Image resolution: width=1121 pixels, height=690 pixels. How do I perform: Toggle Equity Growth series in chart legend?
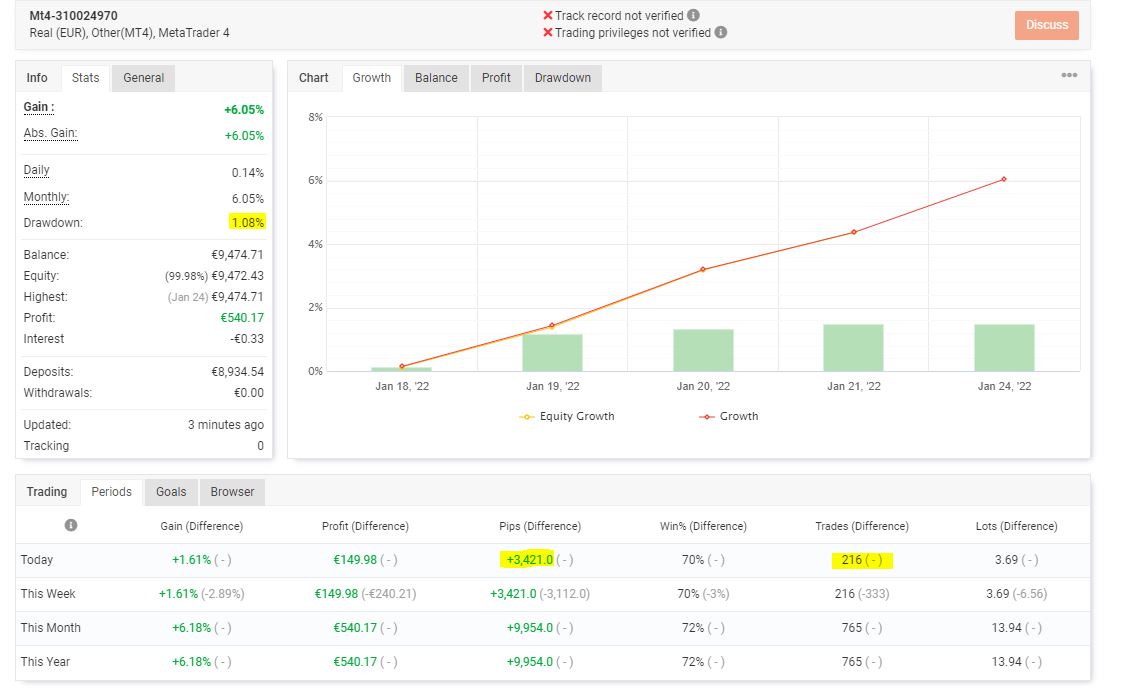point(567,416)
